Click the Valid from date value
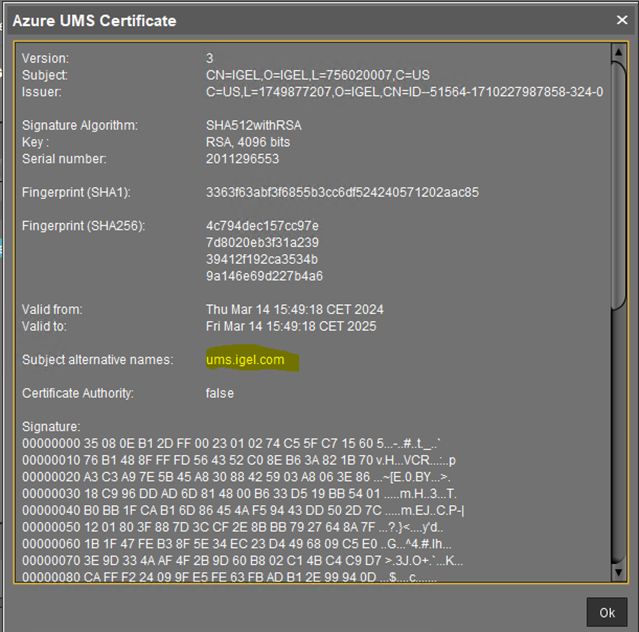The image size is (639, 632). [x=294, y=310]
